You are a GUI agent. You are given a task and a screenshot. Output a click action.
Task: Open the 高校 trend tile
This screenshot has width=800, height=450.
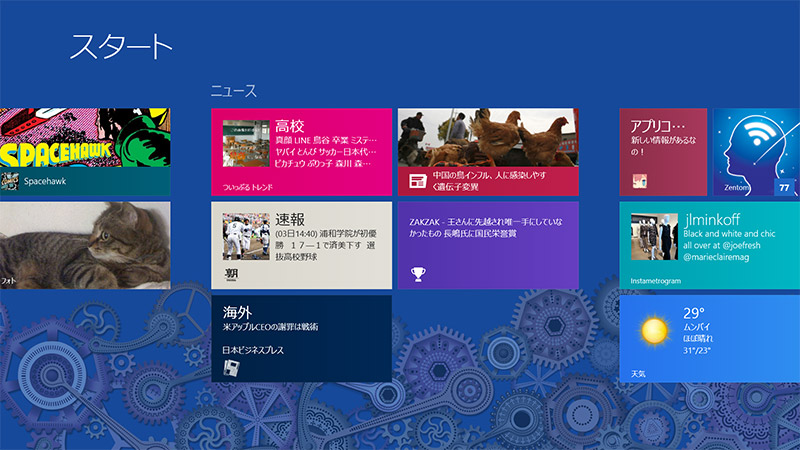301,152
